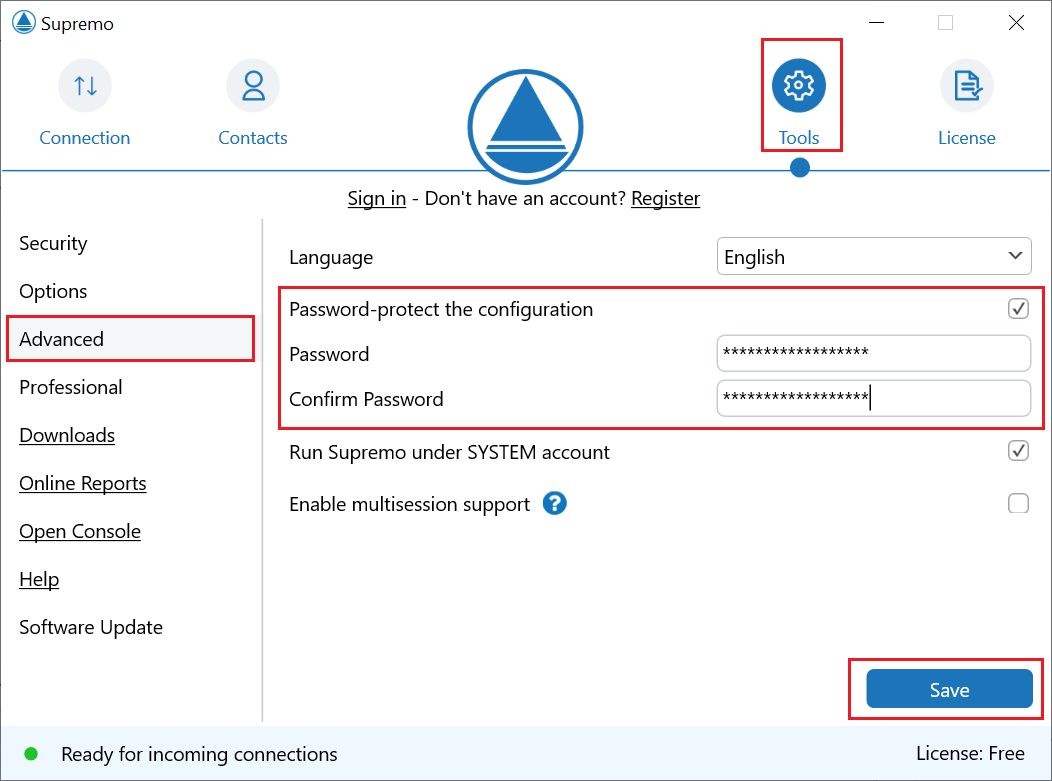Select English from the language combo box

tap(874, 256)
